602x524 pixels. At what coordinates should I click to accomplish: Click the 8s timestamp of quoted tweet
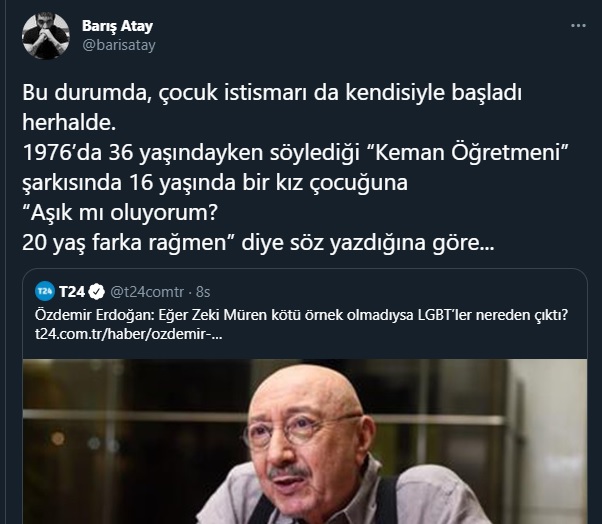click(203, 292)
